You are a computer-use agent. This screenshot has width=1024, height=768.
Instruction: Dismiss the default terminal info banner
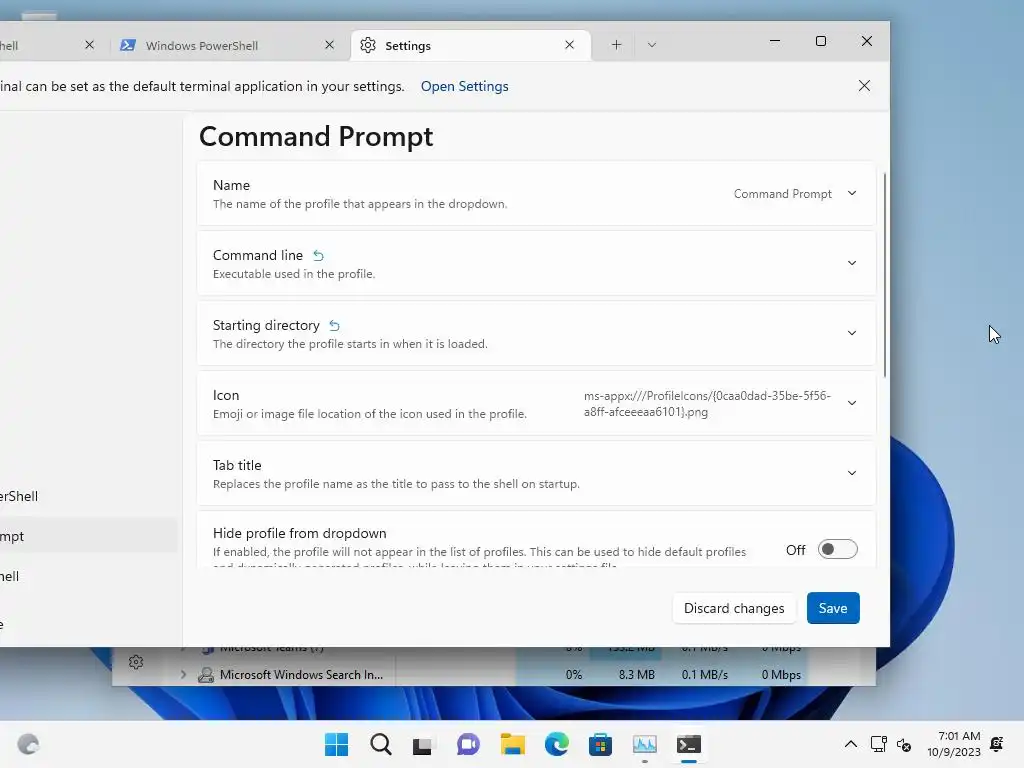point(864,86)
